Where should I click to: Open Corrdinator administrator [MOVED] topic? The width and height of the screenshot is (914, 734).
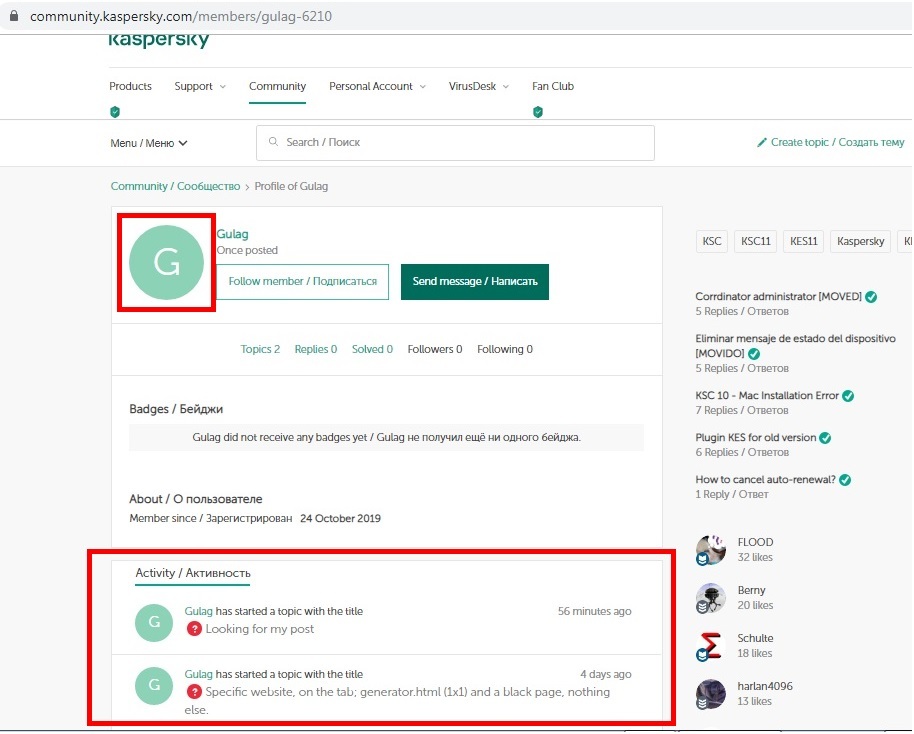coord(778,297)
